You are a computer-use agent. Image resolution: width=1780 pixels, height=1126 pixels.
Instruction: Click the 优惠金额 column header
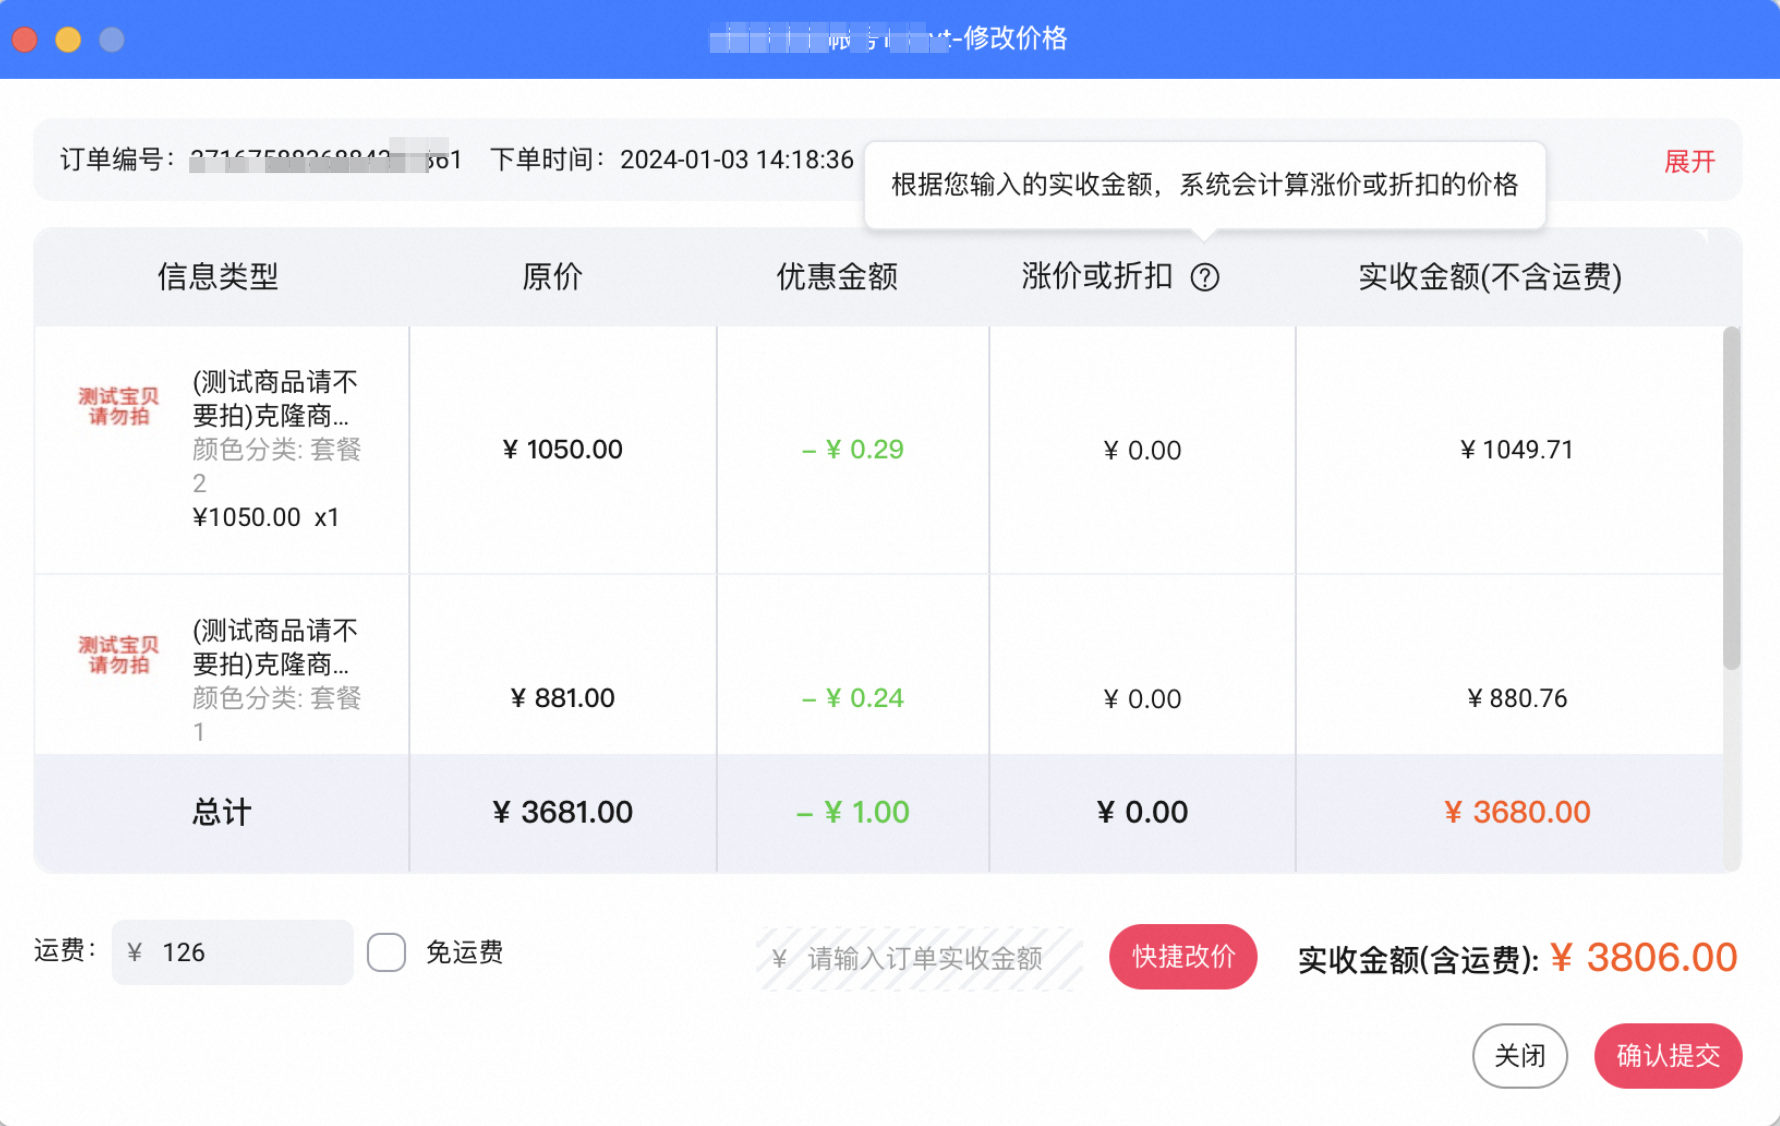click(837, 277)
